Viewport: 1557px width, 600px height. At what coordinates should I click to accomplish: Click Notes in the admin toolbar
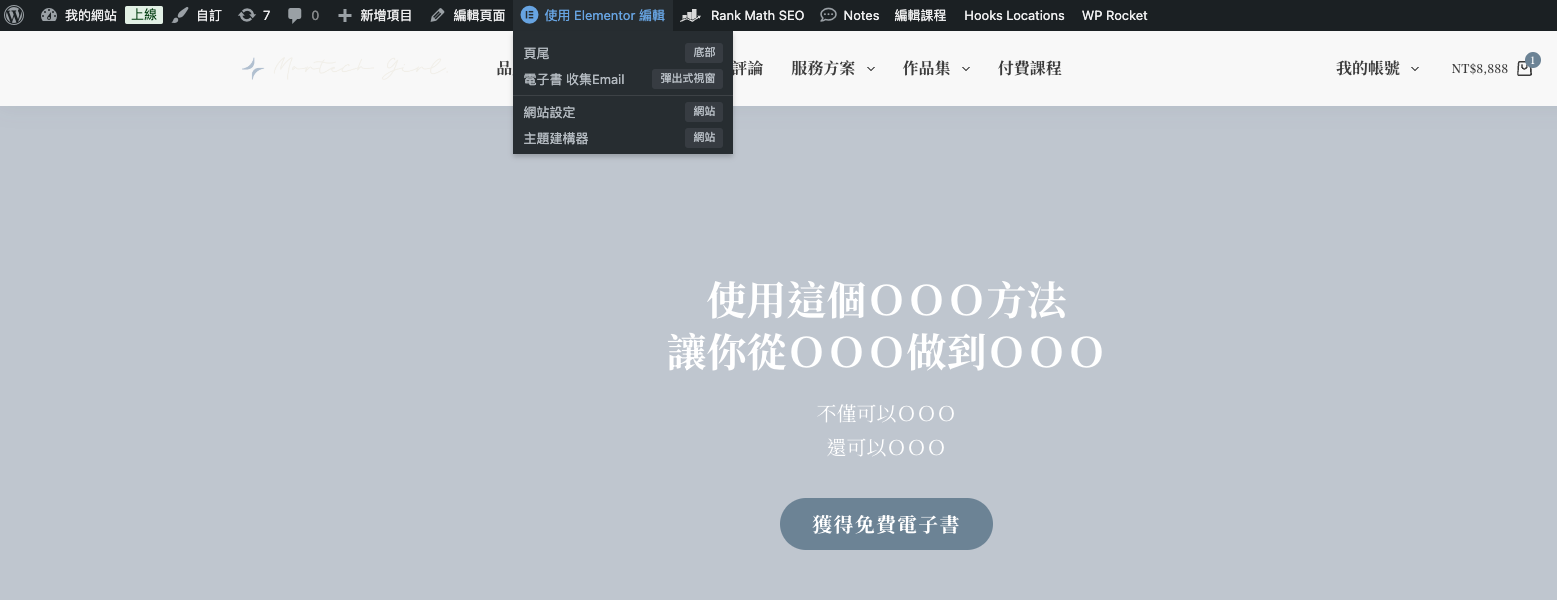tap(861, 15)
